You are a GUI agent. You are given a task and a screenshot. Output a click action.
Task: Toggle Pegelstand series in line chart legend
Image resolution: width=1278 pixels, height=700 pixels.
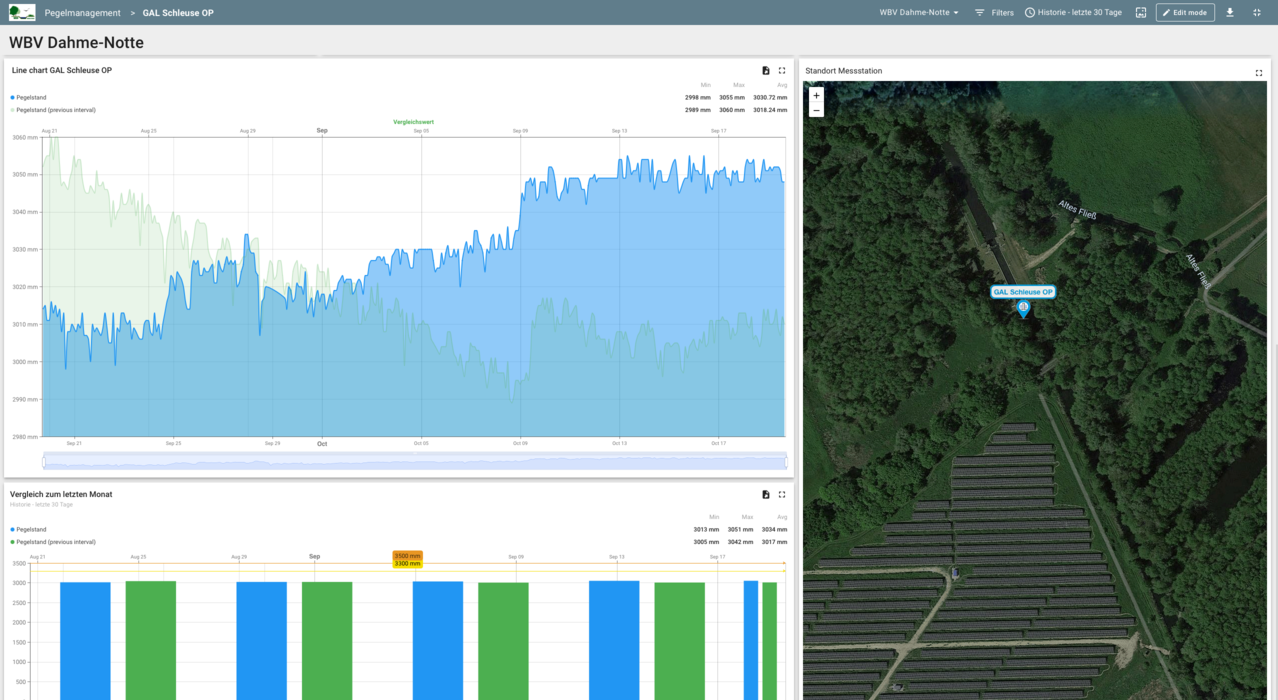click(x=31, y=97)
